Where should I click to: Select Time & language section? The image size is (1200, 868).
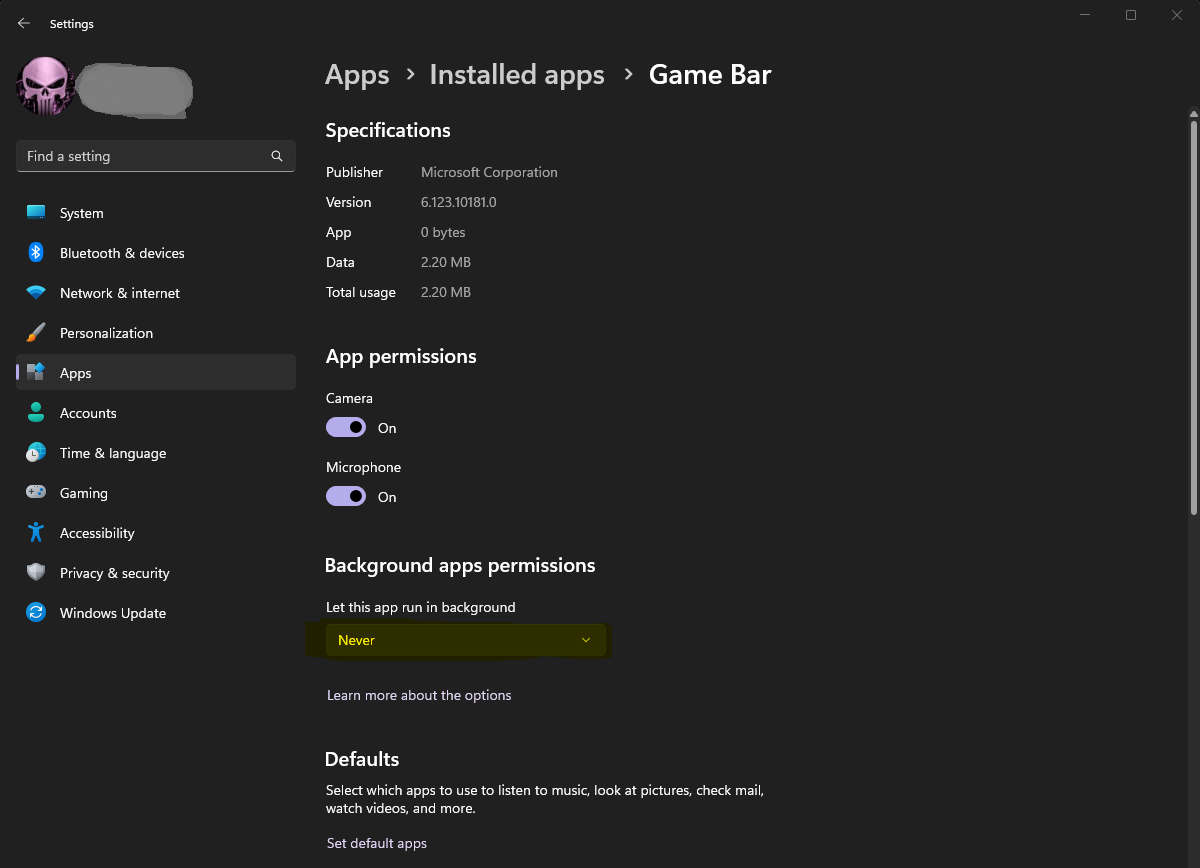click(112, 453)
